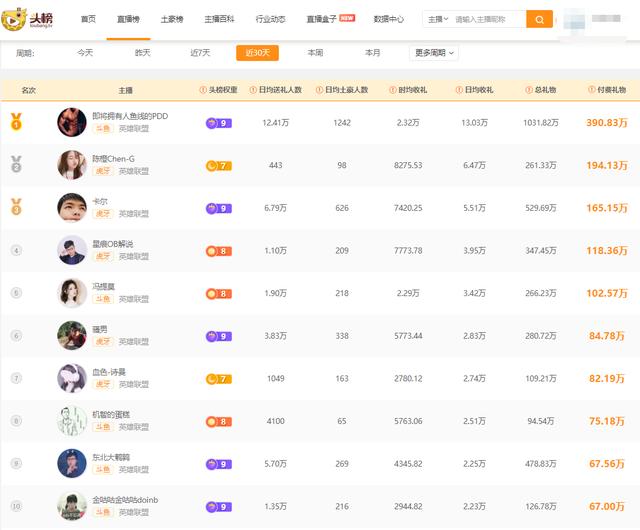The width and height of the screenshot is (640, 530).
Task: Click the bronze rank 3 medal icon
Action: pos(16,207)
